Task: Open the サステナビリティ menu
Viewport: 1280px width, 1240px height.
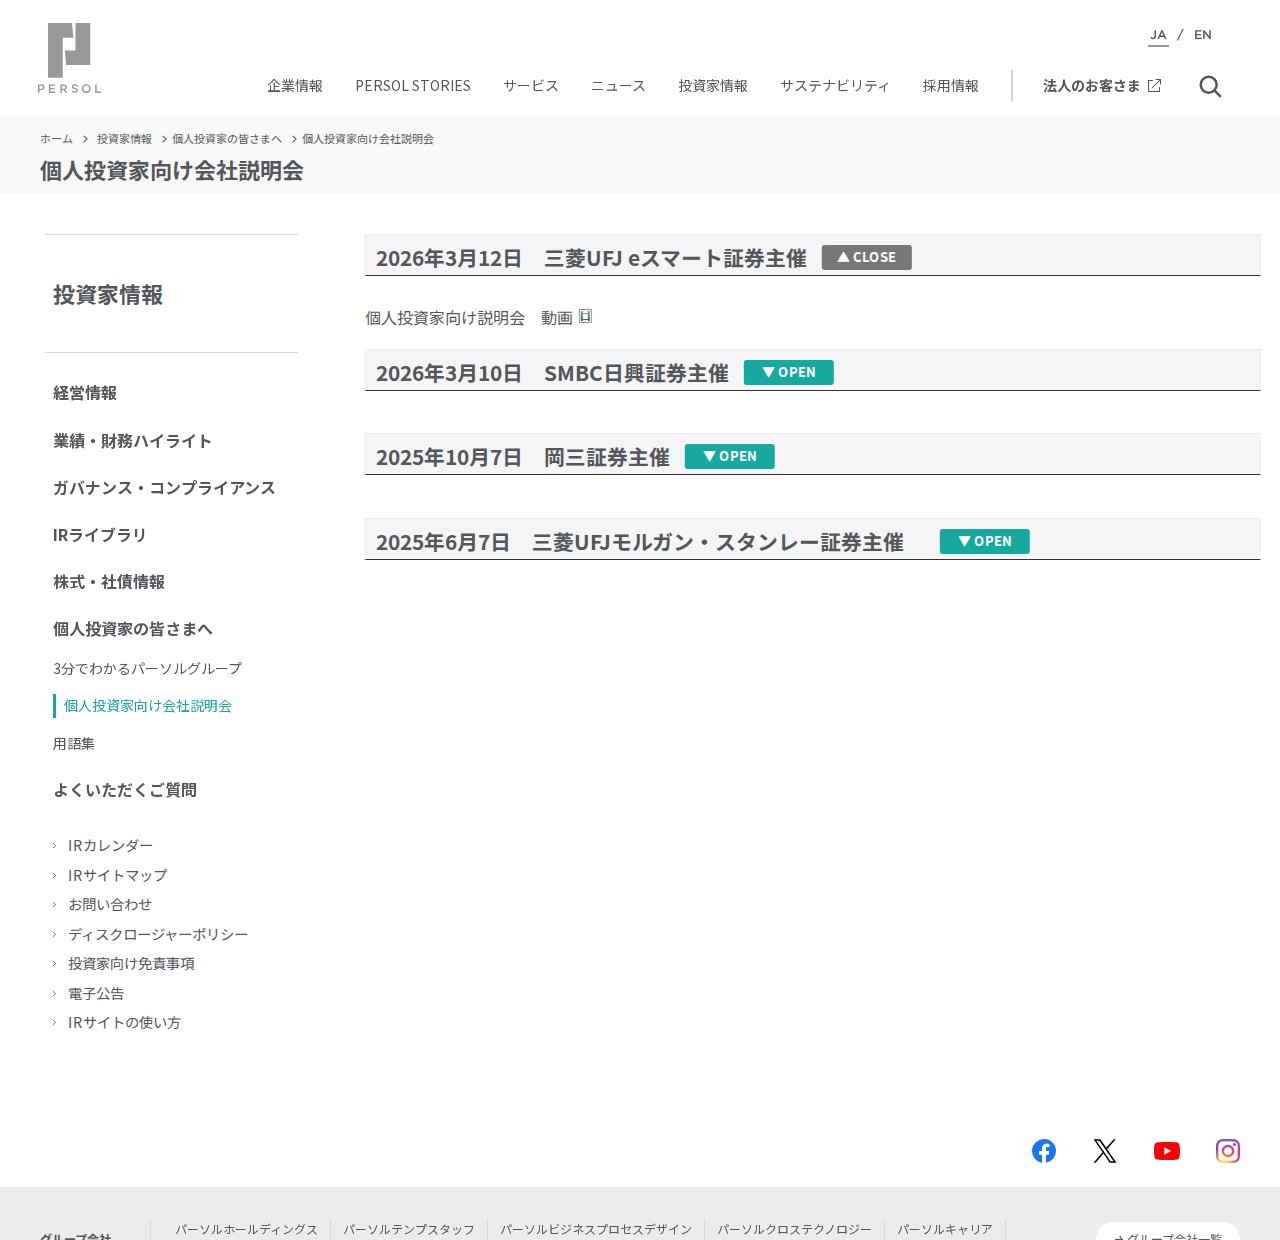Action: pyautogui.click(x=835, y=86)
